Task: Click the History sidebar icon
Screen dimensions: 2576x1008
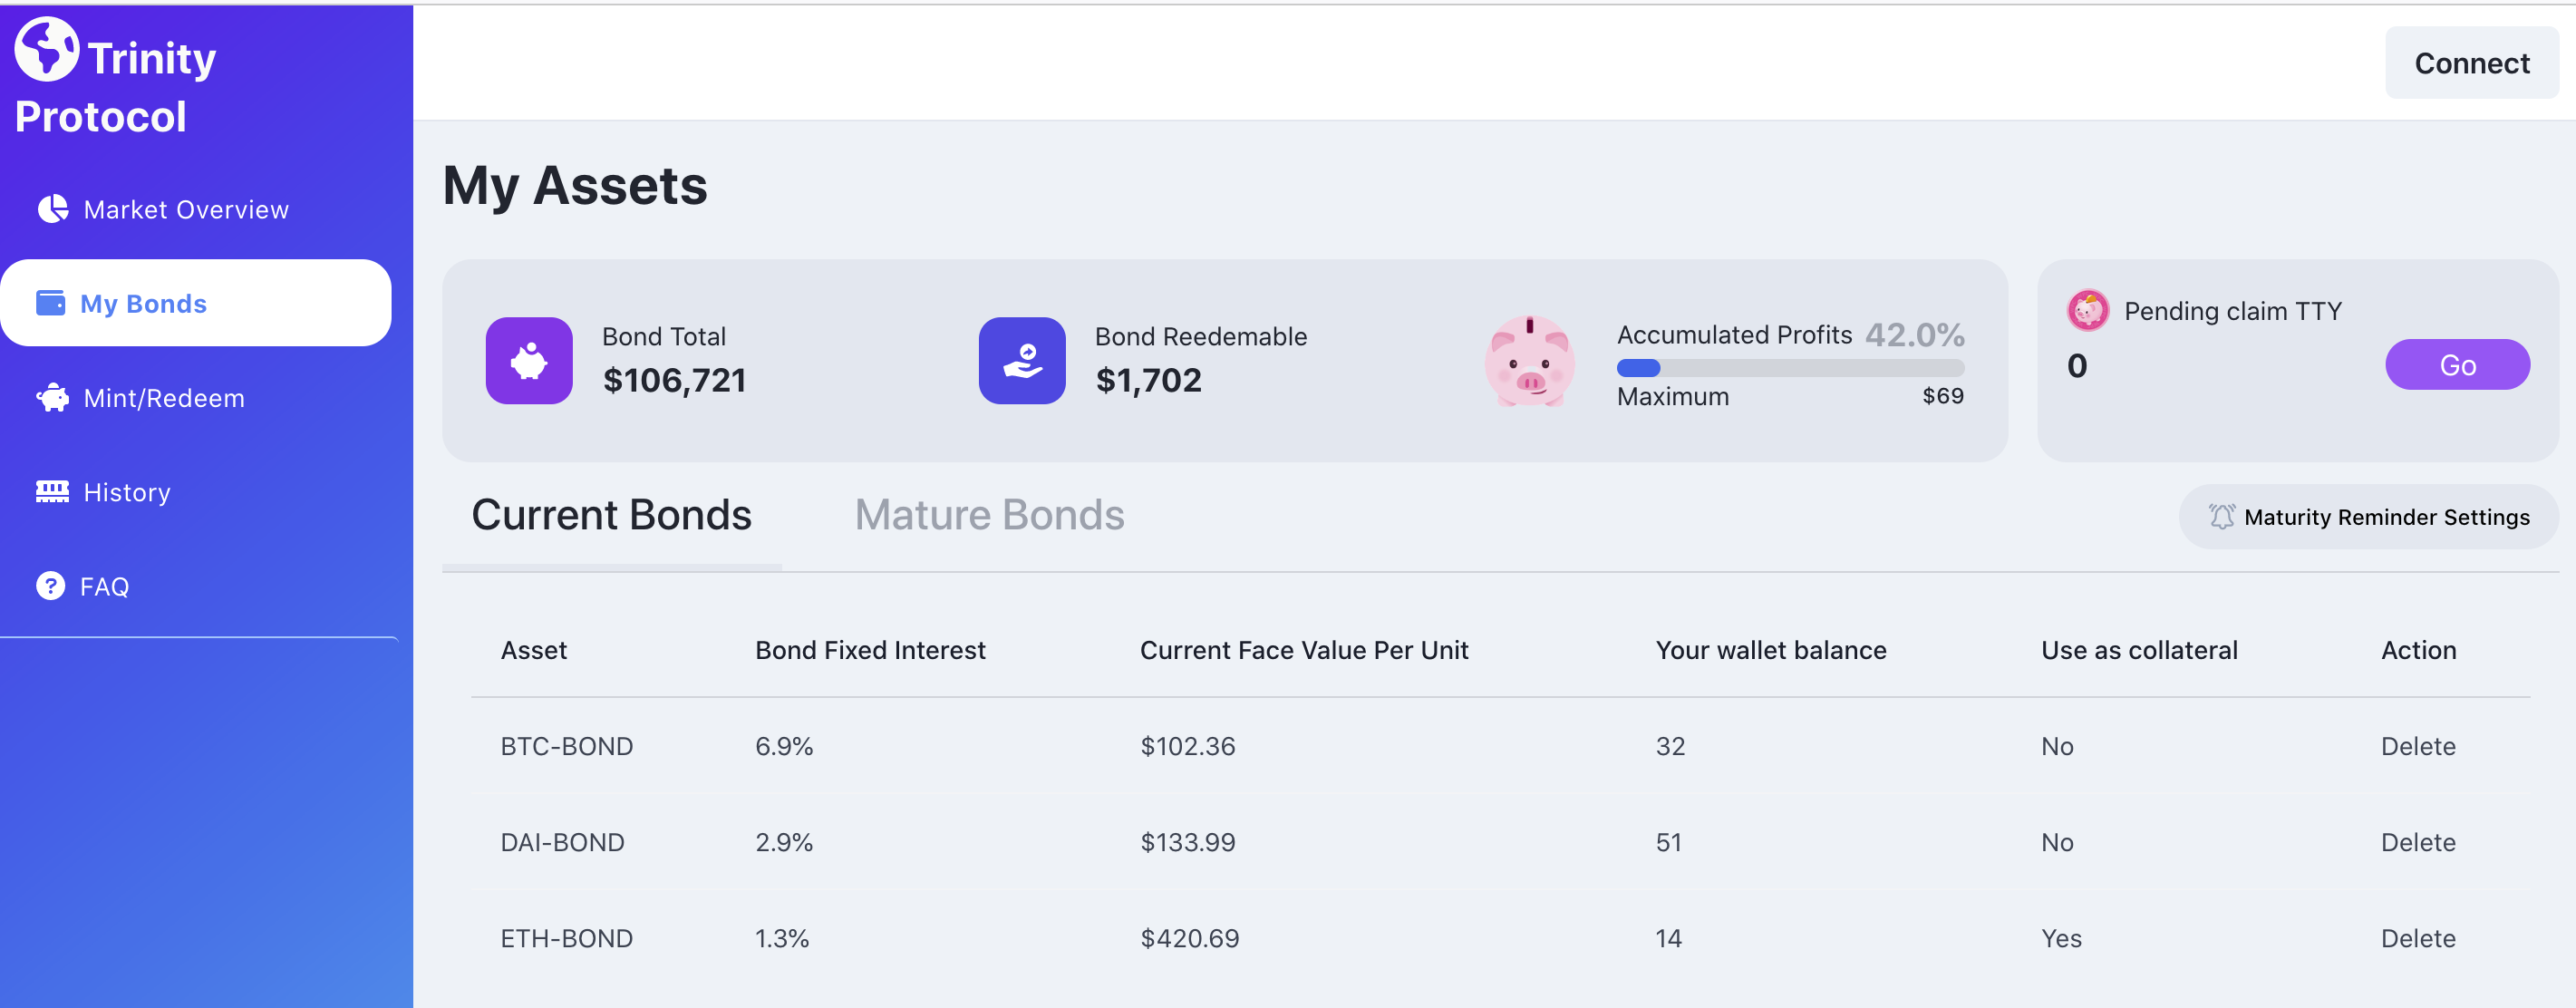Action: pos(52,491)
